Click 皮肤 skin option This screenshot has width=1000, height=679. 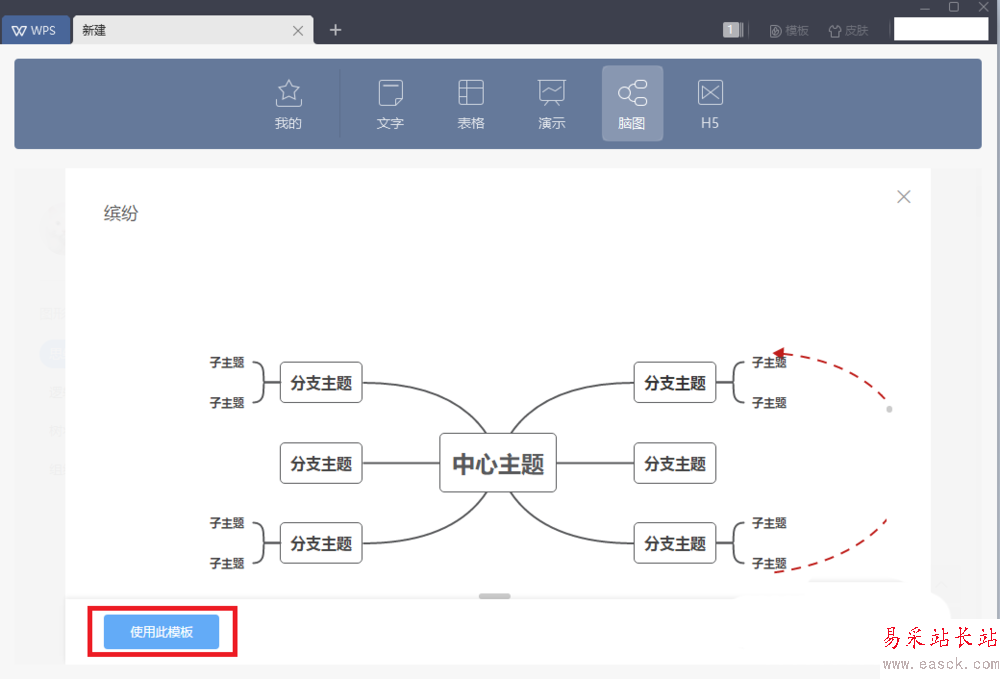coord(848,31)
